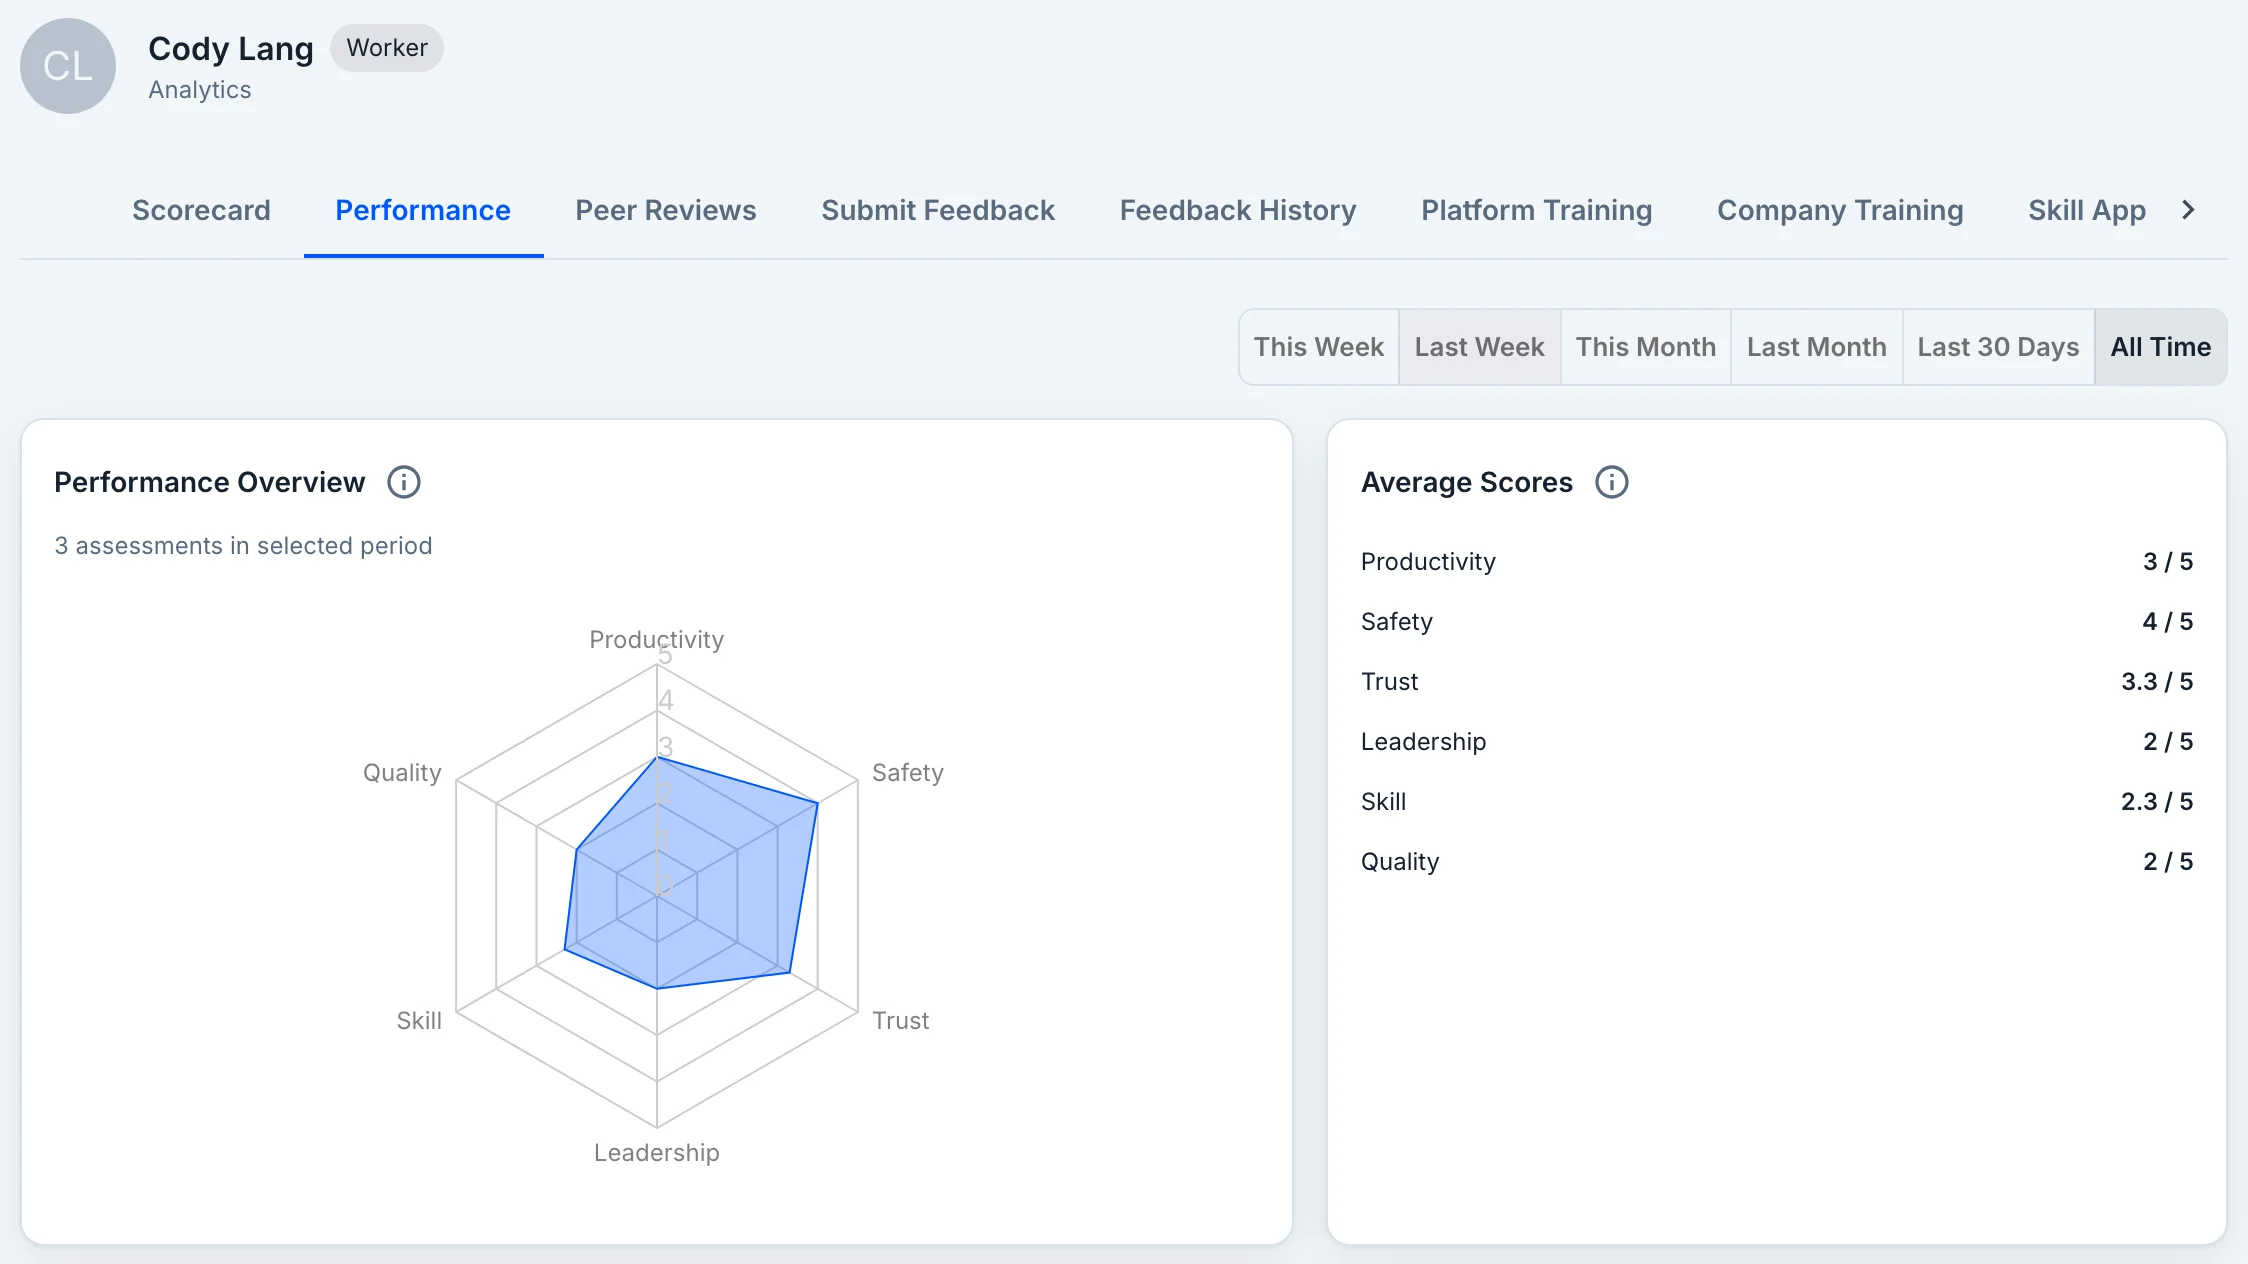The image size is (2248, 1264).
Task: Click the Safety radar axis label
Action: (x=908, y=772)
